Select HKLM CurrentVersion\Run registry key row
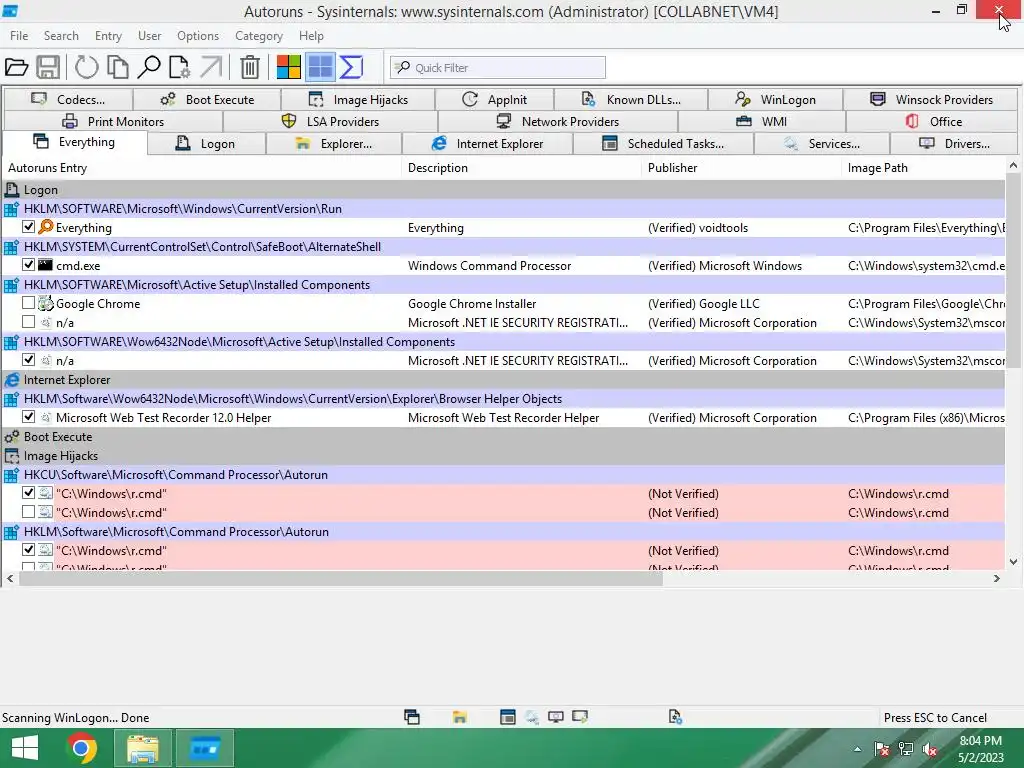Screen dimensions: 1024x768 pos(504,209)
